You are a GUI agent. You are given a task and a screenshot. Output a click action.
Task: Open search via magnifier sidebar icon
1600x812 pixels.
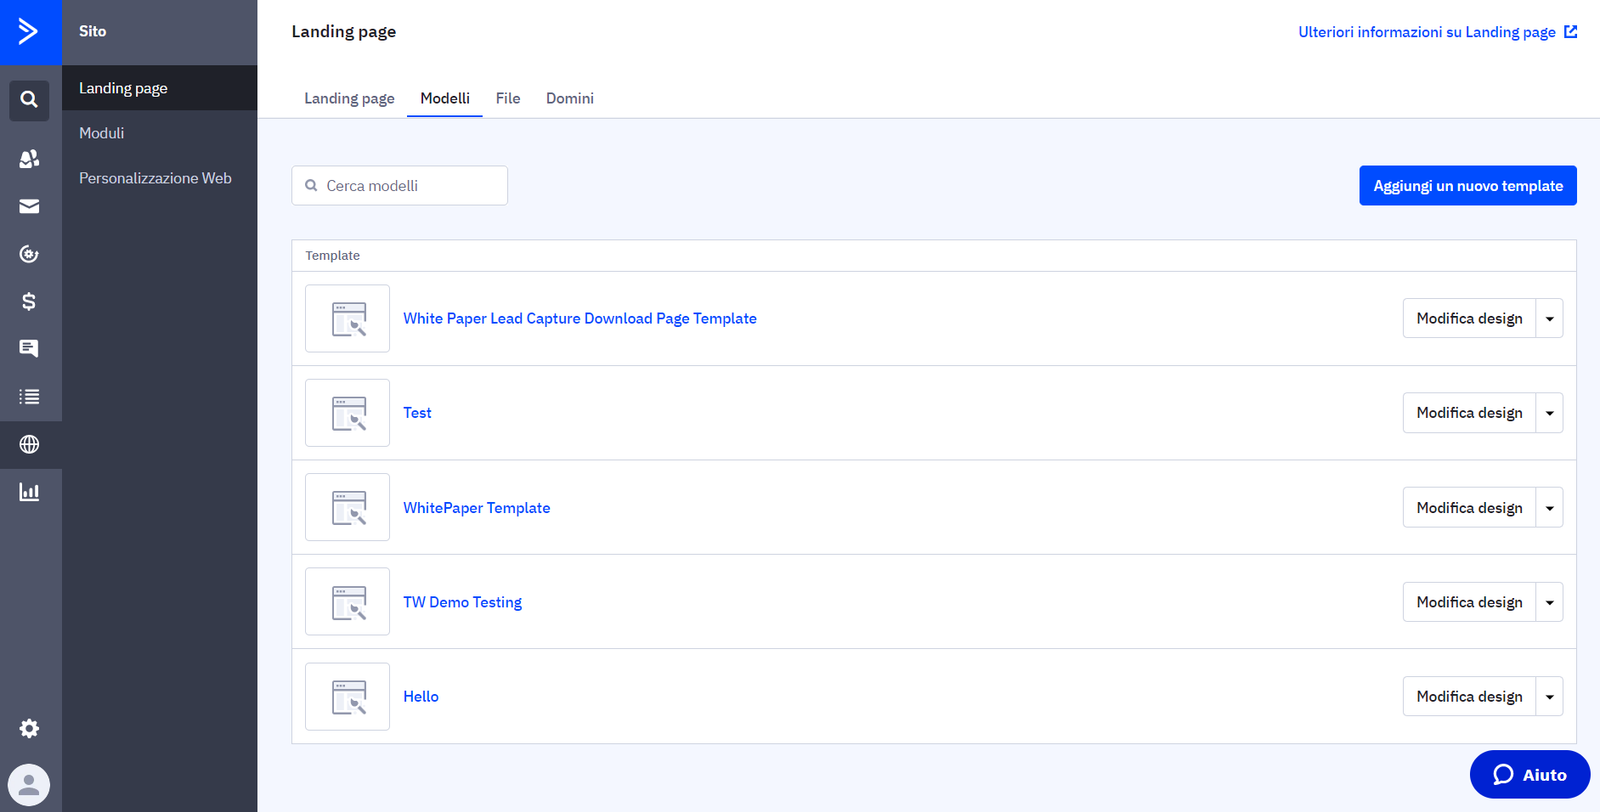pyautogui.click(x=29, y=100)
